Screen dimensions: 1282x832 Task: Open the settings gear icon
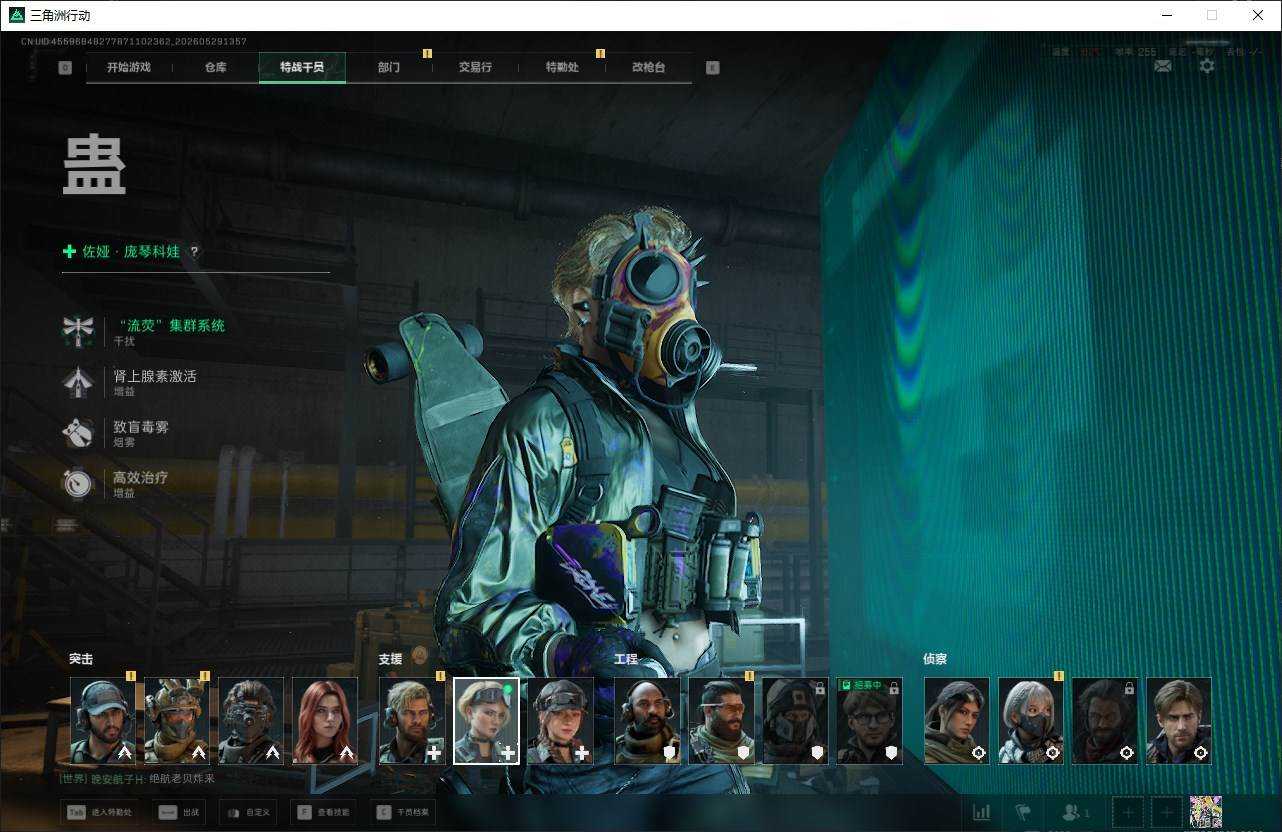coord(1207,66)
